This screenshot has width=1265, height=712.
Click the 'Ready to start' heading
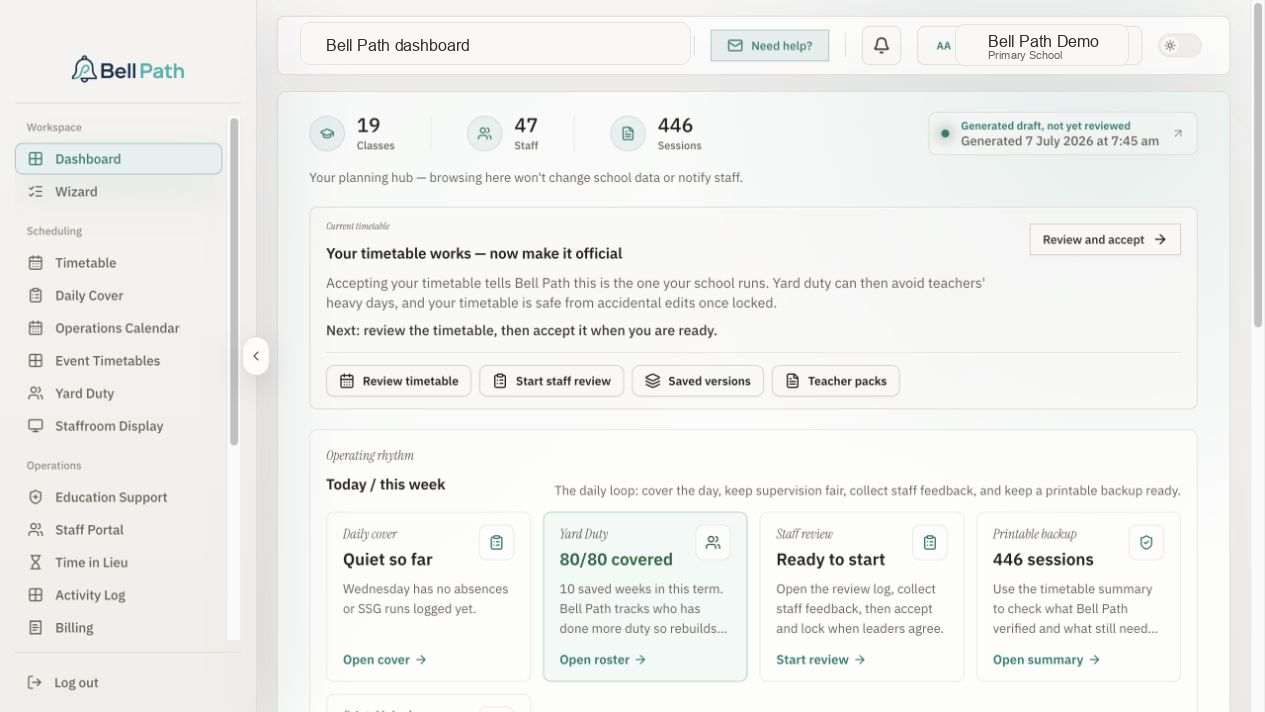pos(831,560)
